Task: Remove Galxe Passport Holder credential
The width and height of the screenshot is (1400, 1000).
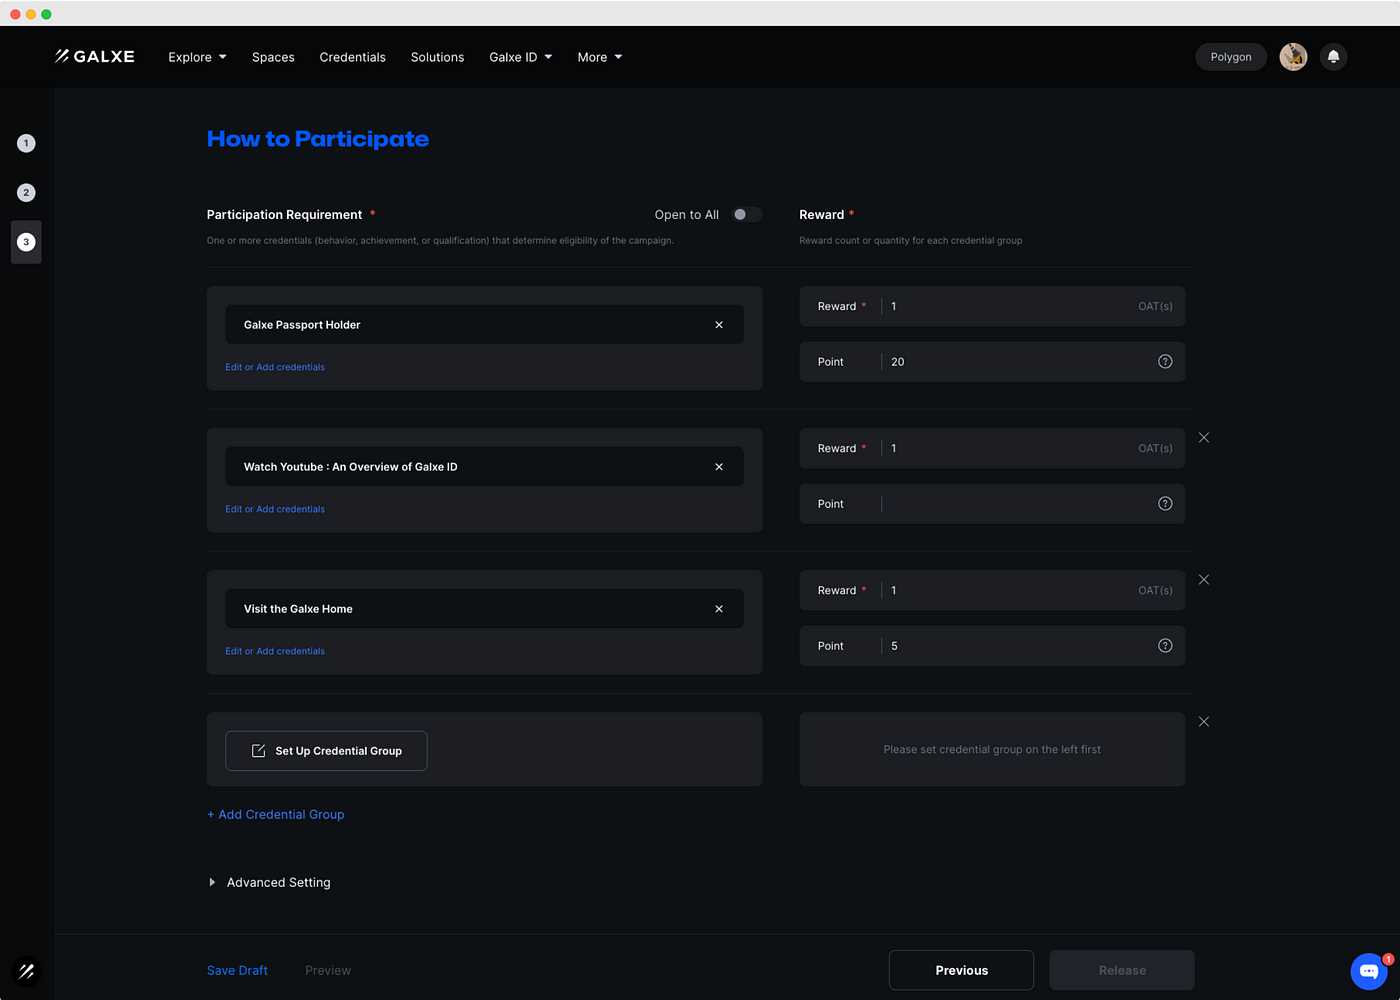Action: 719,325
